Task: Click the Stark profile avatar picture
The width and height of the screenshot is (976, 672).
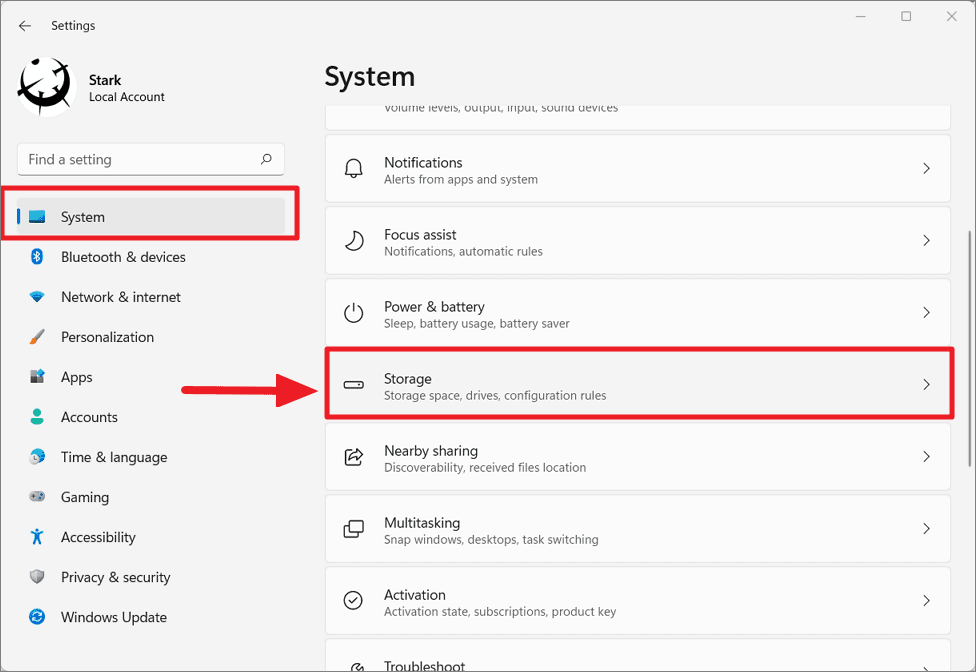Action: [45, 87]
